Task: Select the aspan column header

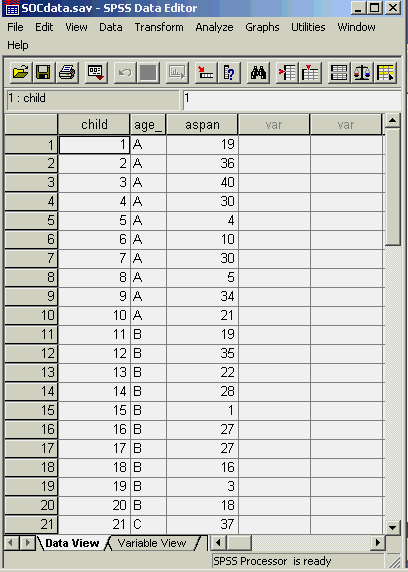Action: 202,125
